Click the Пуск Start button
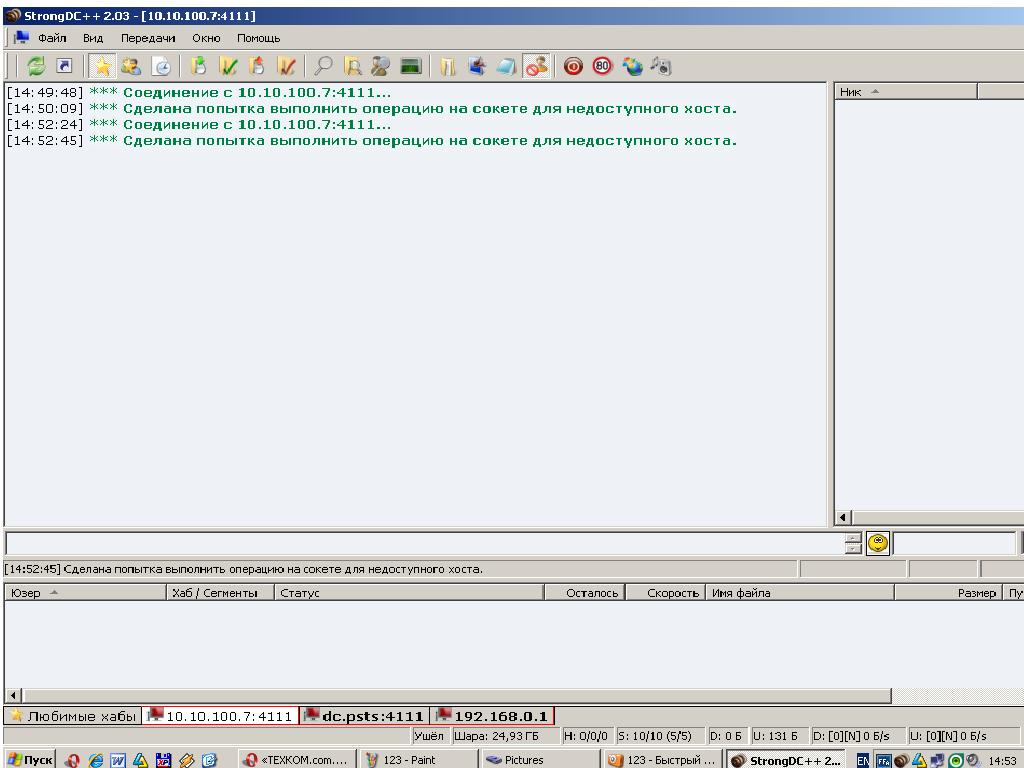1024x768 pixels. click(x=31, y=759)
